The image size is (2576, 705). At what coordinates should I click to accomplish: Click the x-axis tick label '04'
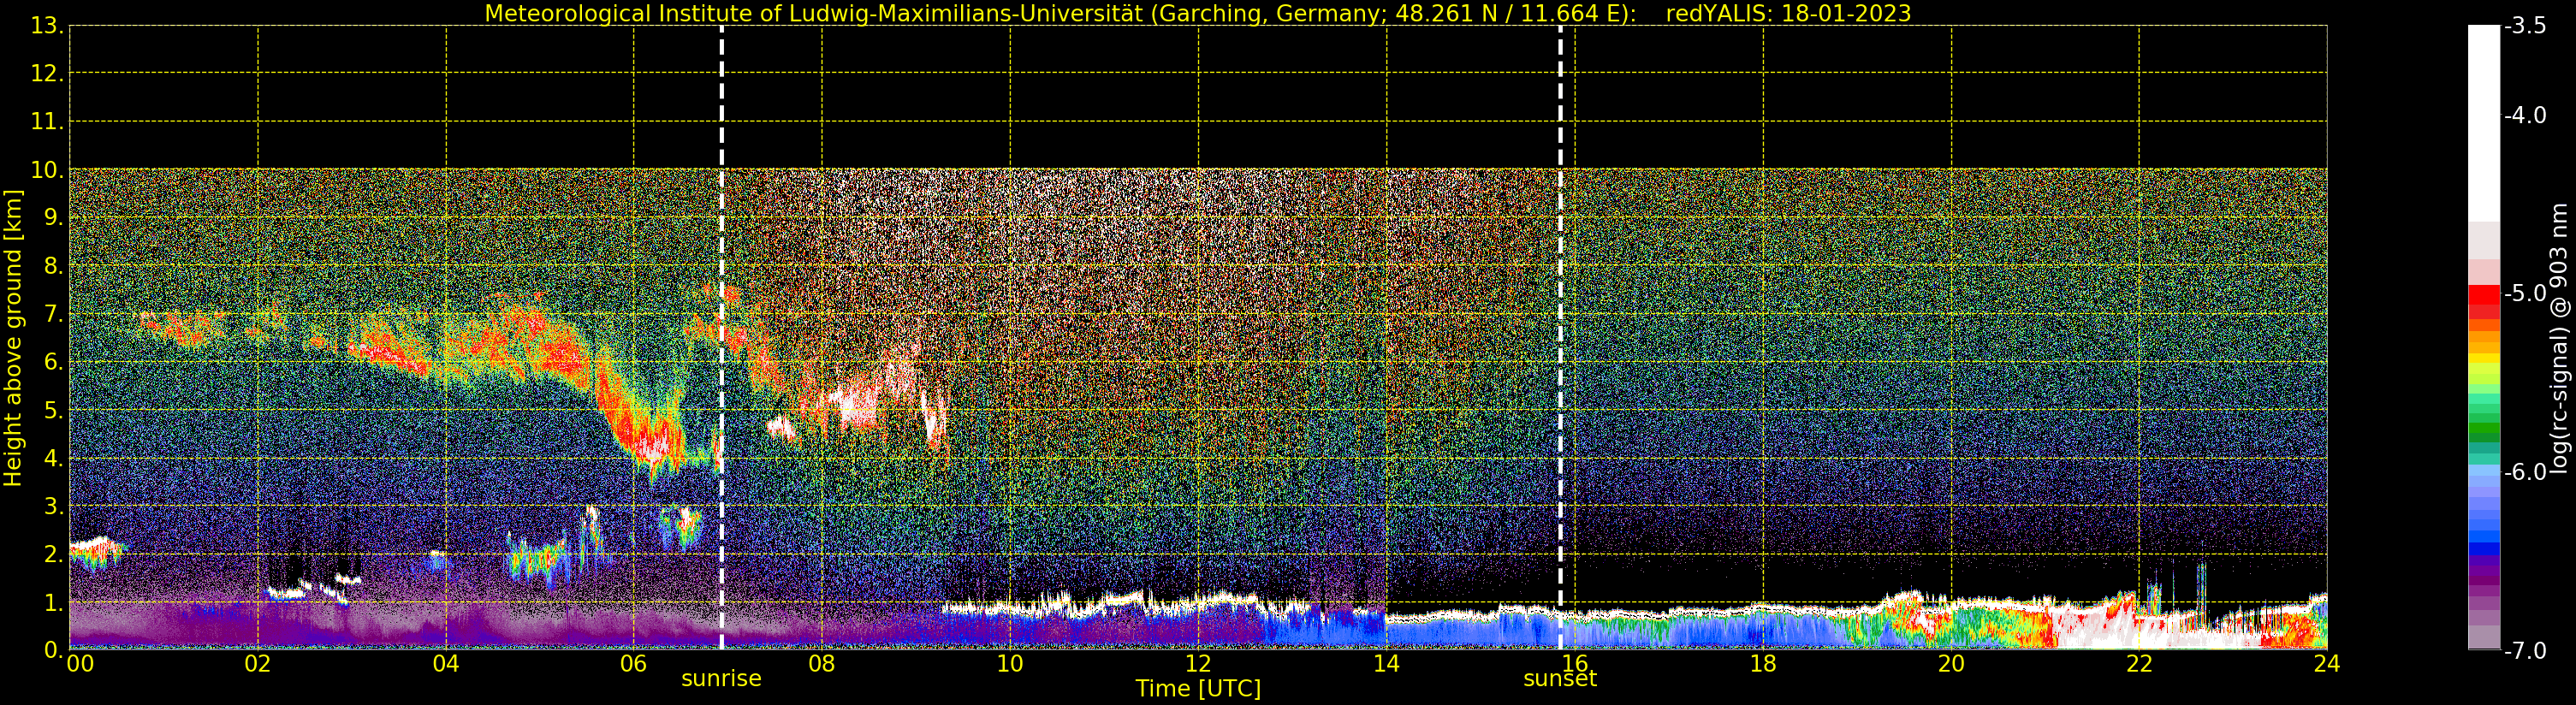[446, 663]
